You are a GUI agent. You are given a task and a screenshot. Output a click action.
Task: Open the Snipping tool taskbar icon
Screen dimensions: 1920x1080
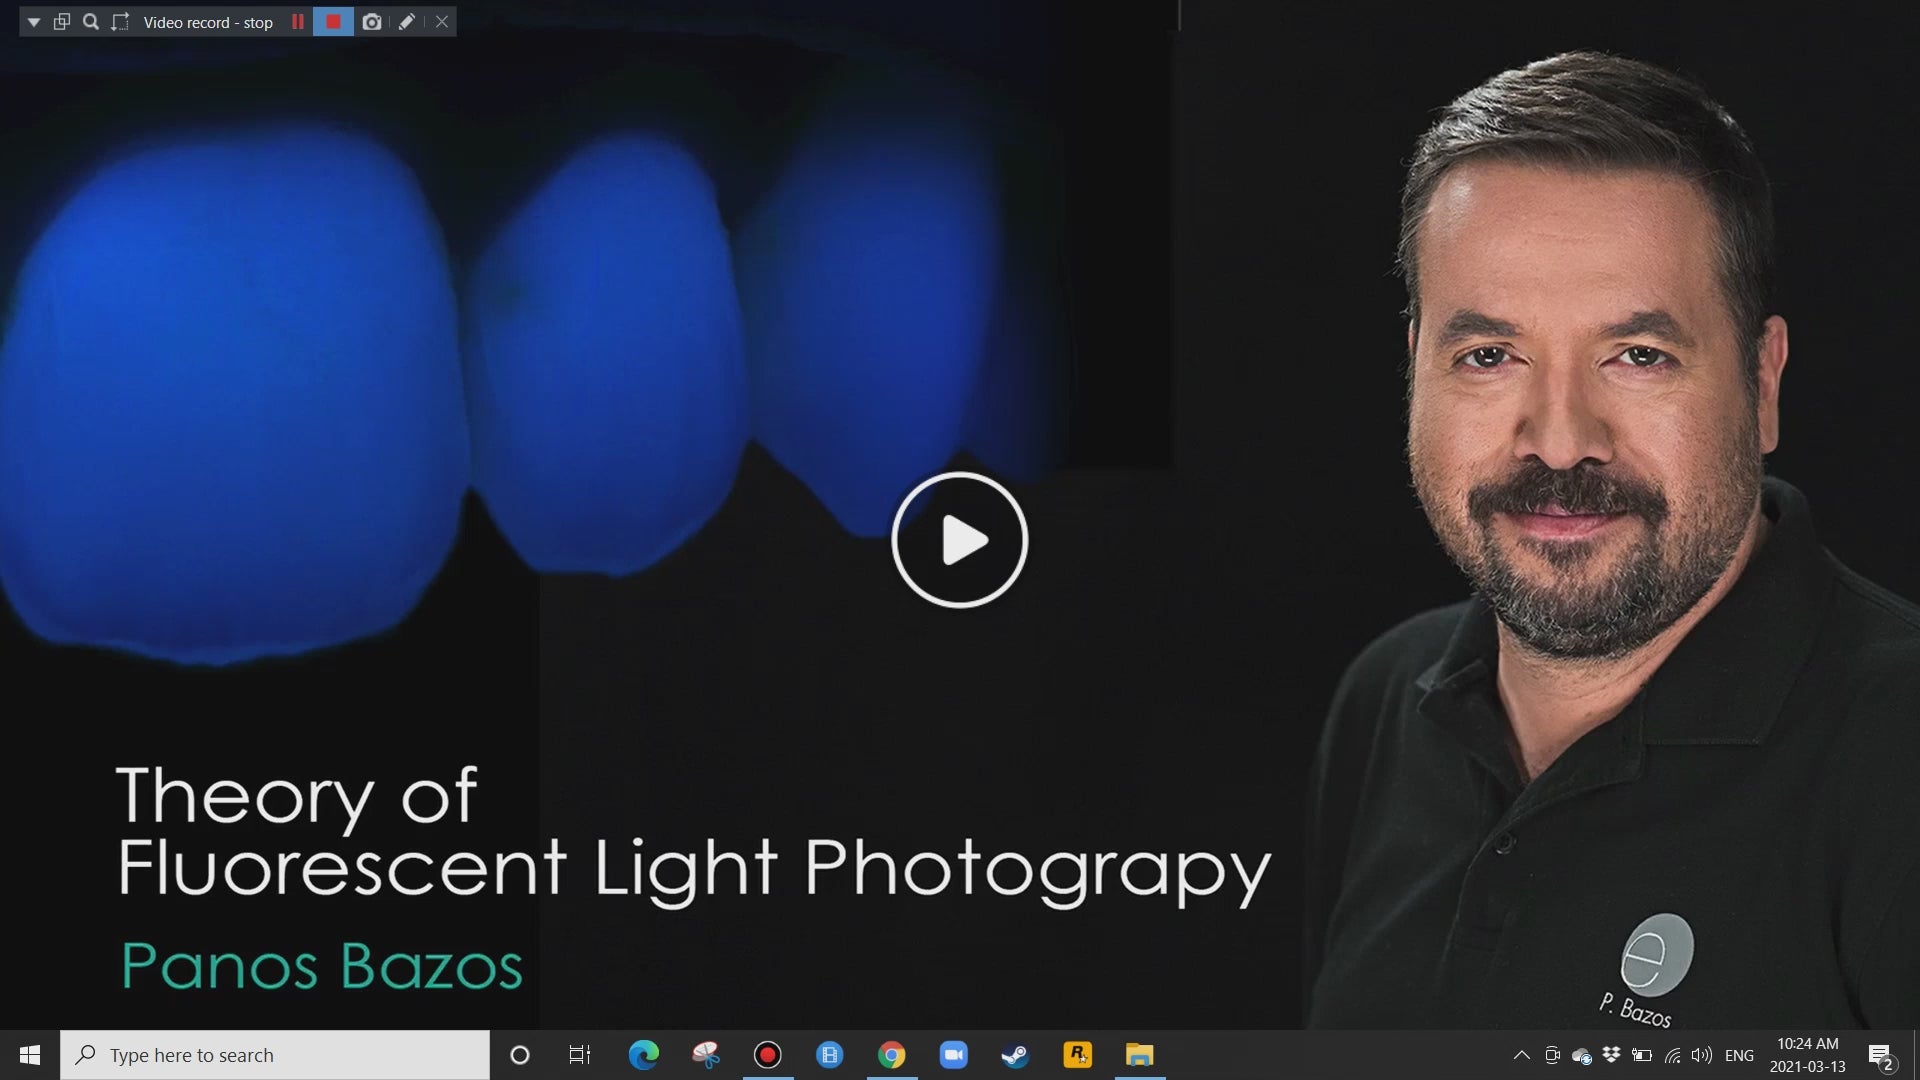[706, 1055]
